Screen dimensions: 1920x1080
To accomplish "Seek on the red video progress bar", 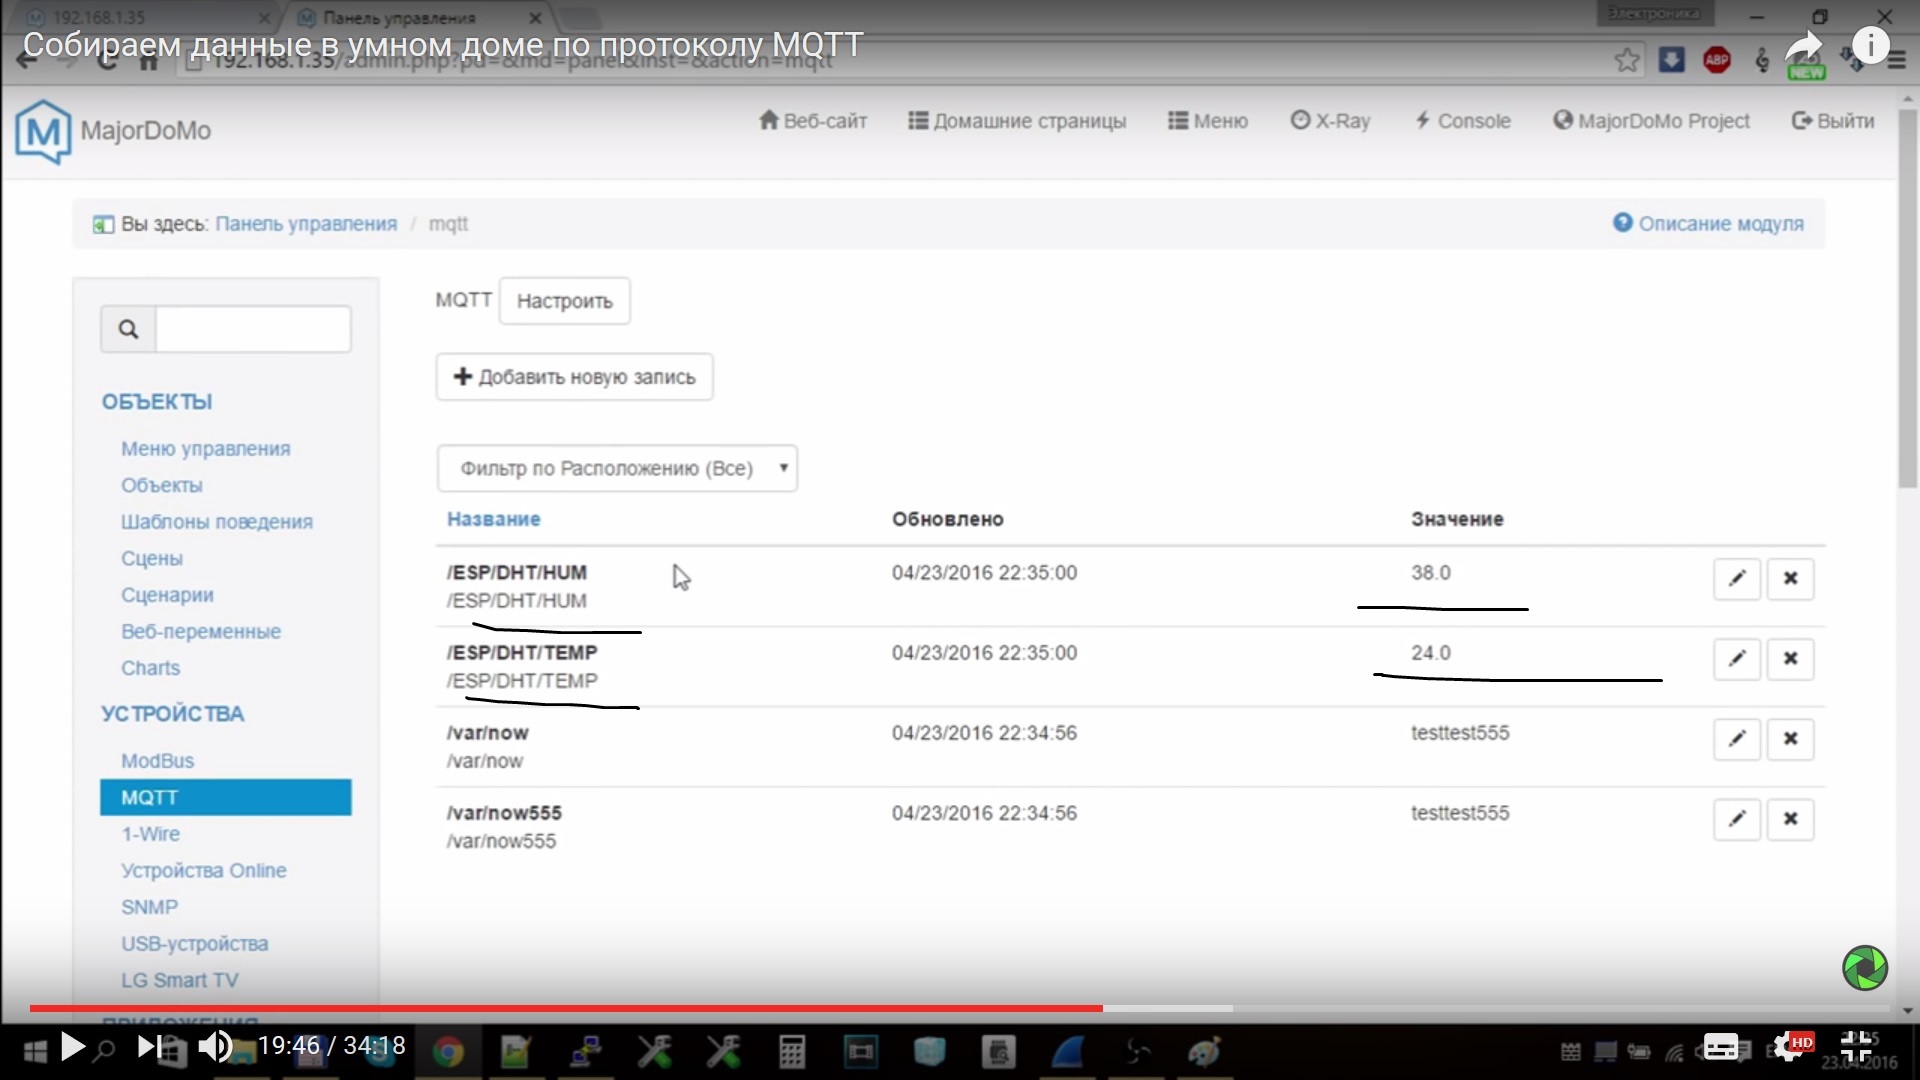I will [x=600, y=1008].
